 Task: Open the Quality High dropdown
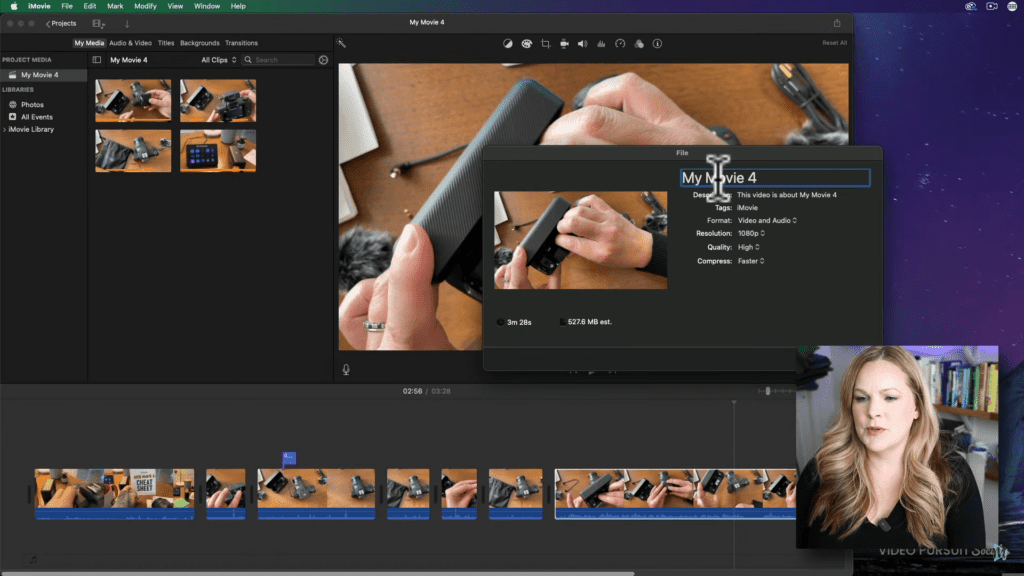(x=748, y=248)
